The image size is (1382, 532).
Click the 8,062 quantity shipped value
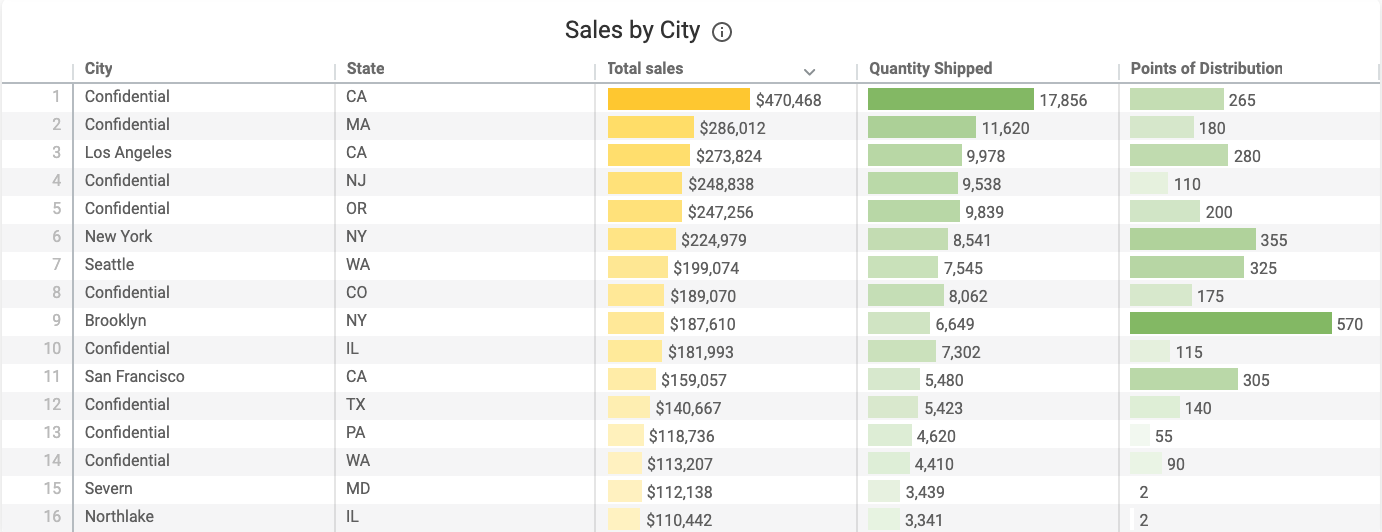[x=968, y=296]
